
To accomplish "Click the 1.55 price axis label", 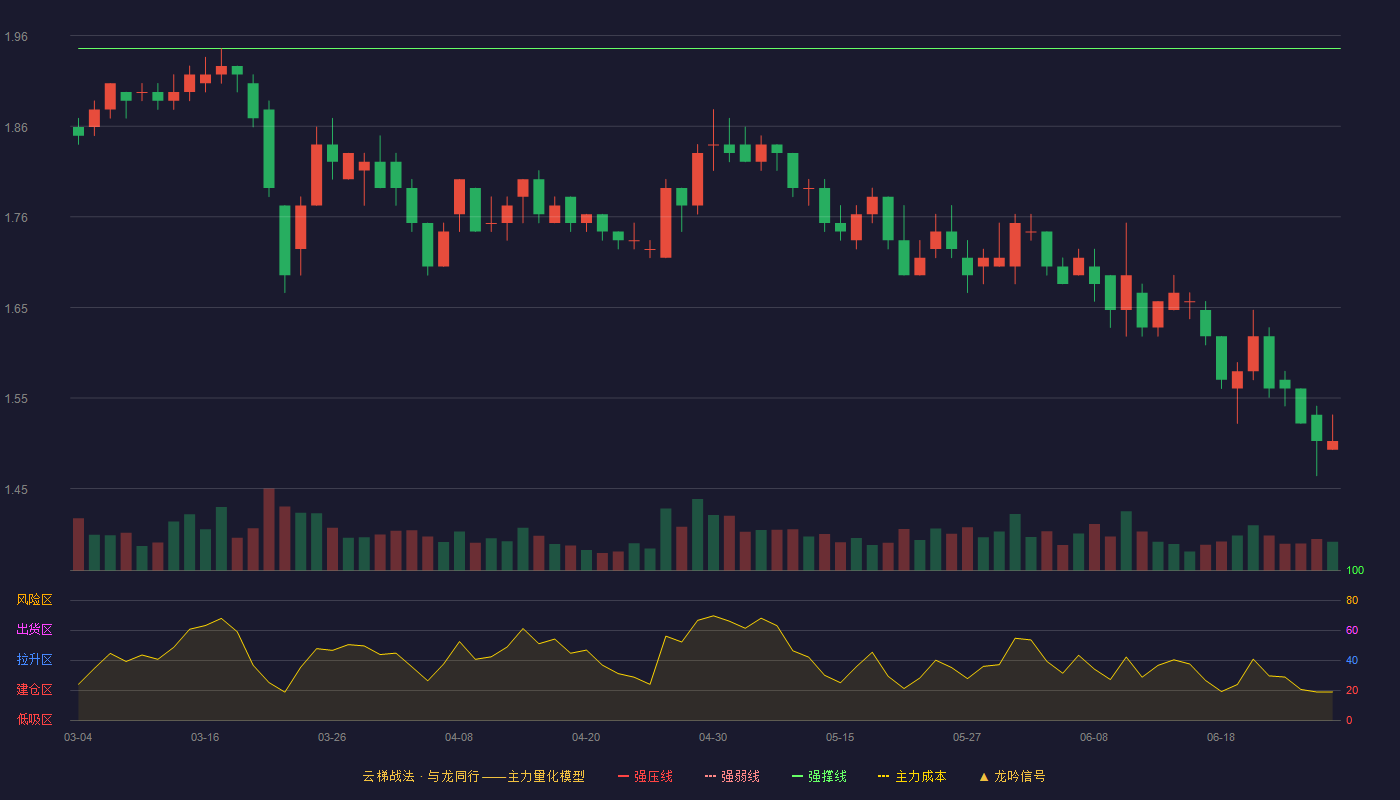I will [16, 399].
